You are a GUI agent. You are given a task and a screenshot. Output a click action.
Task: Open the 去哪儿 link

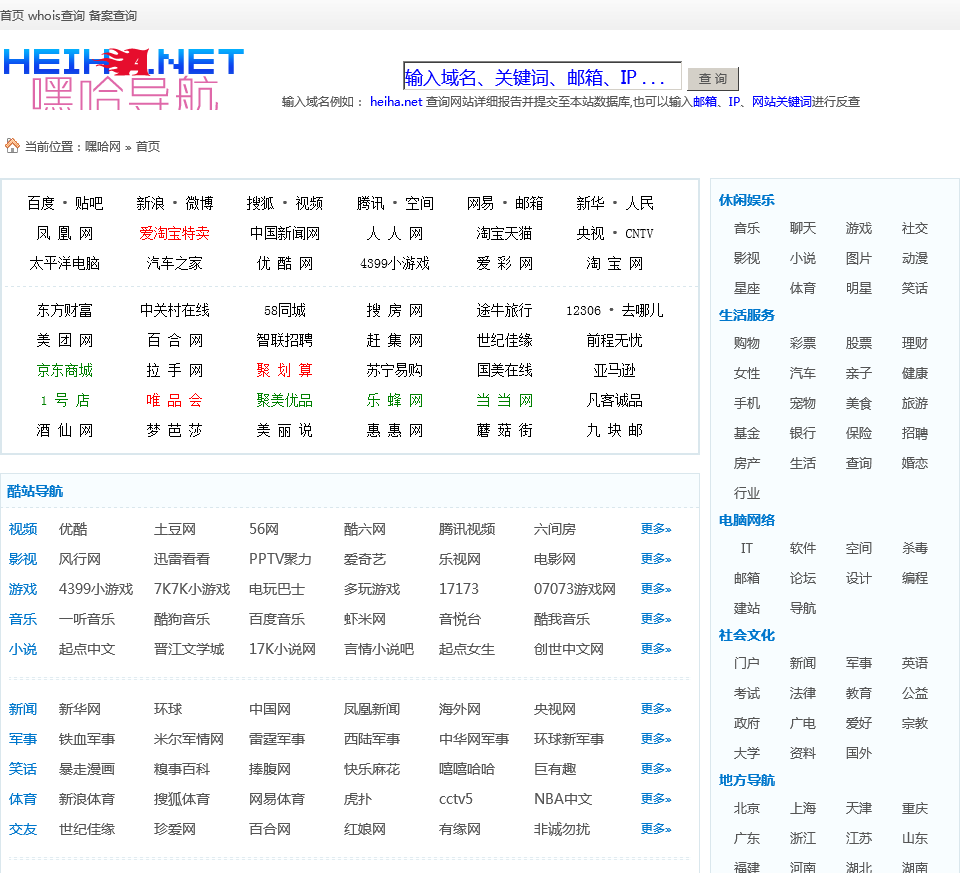[642, 310]
